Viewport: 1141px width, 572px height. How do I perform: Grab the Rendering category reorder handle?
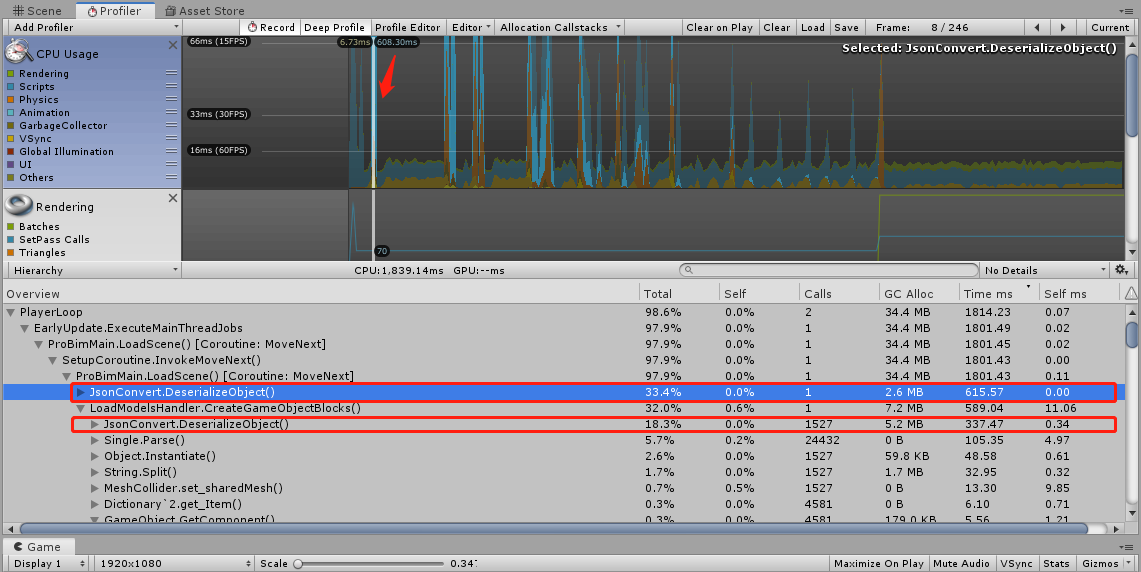[171, 73]
